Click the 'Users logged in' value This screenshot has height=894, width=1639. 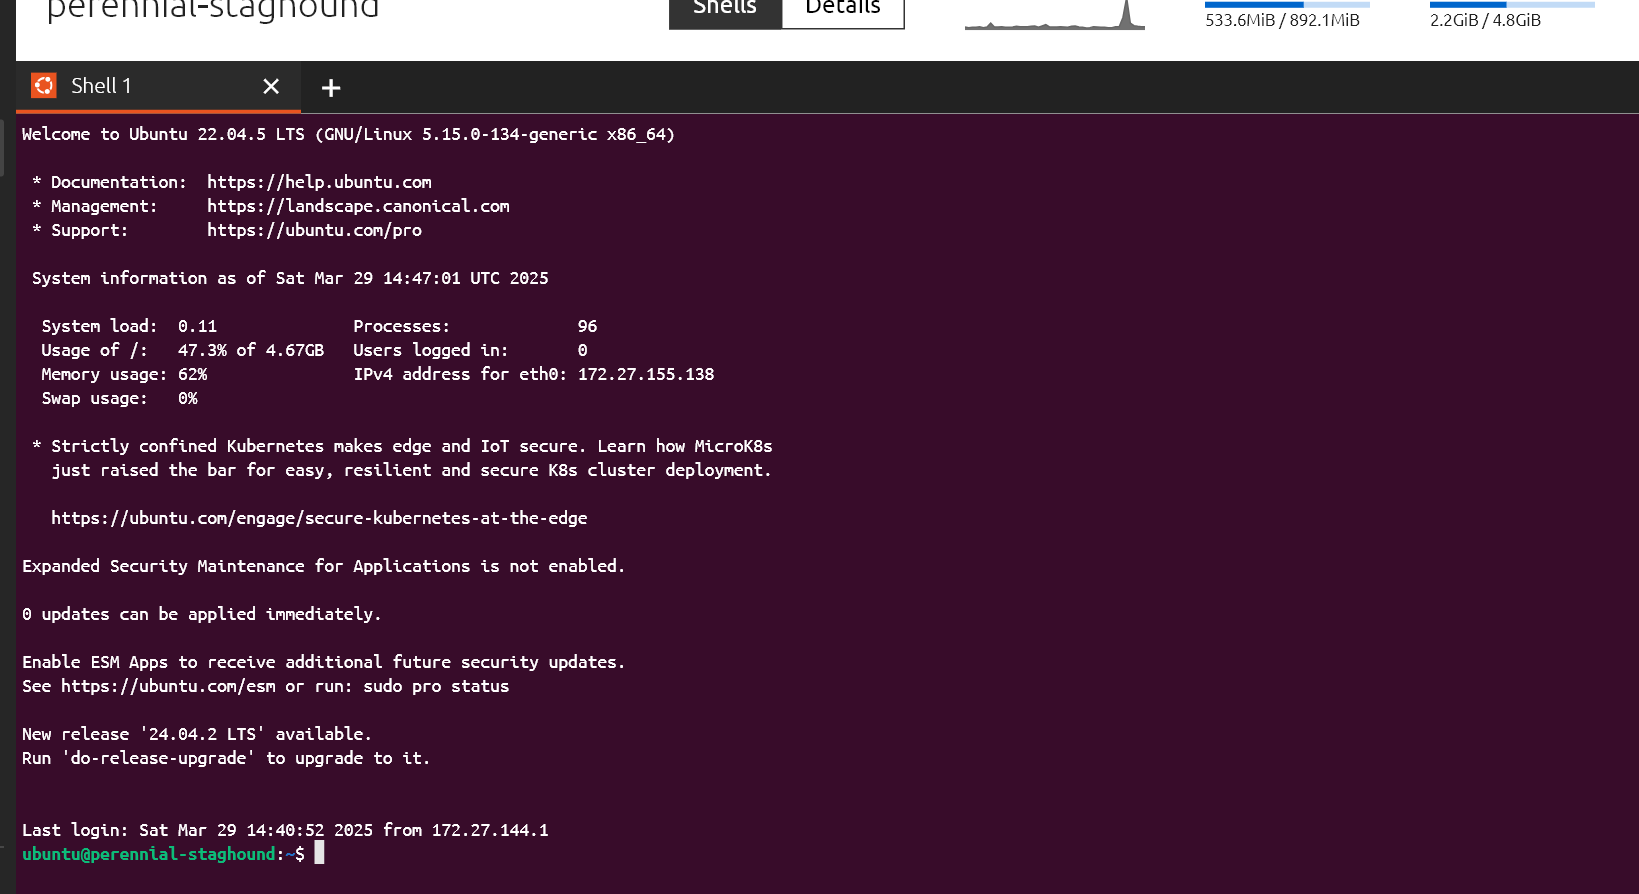(x=582, y=350)
